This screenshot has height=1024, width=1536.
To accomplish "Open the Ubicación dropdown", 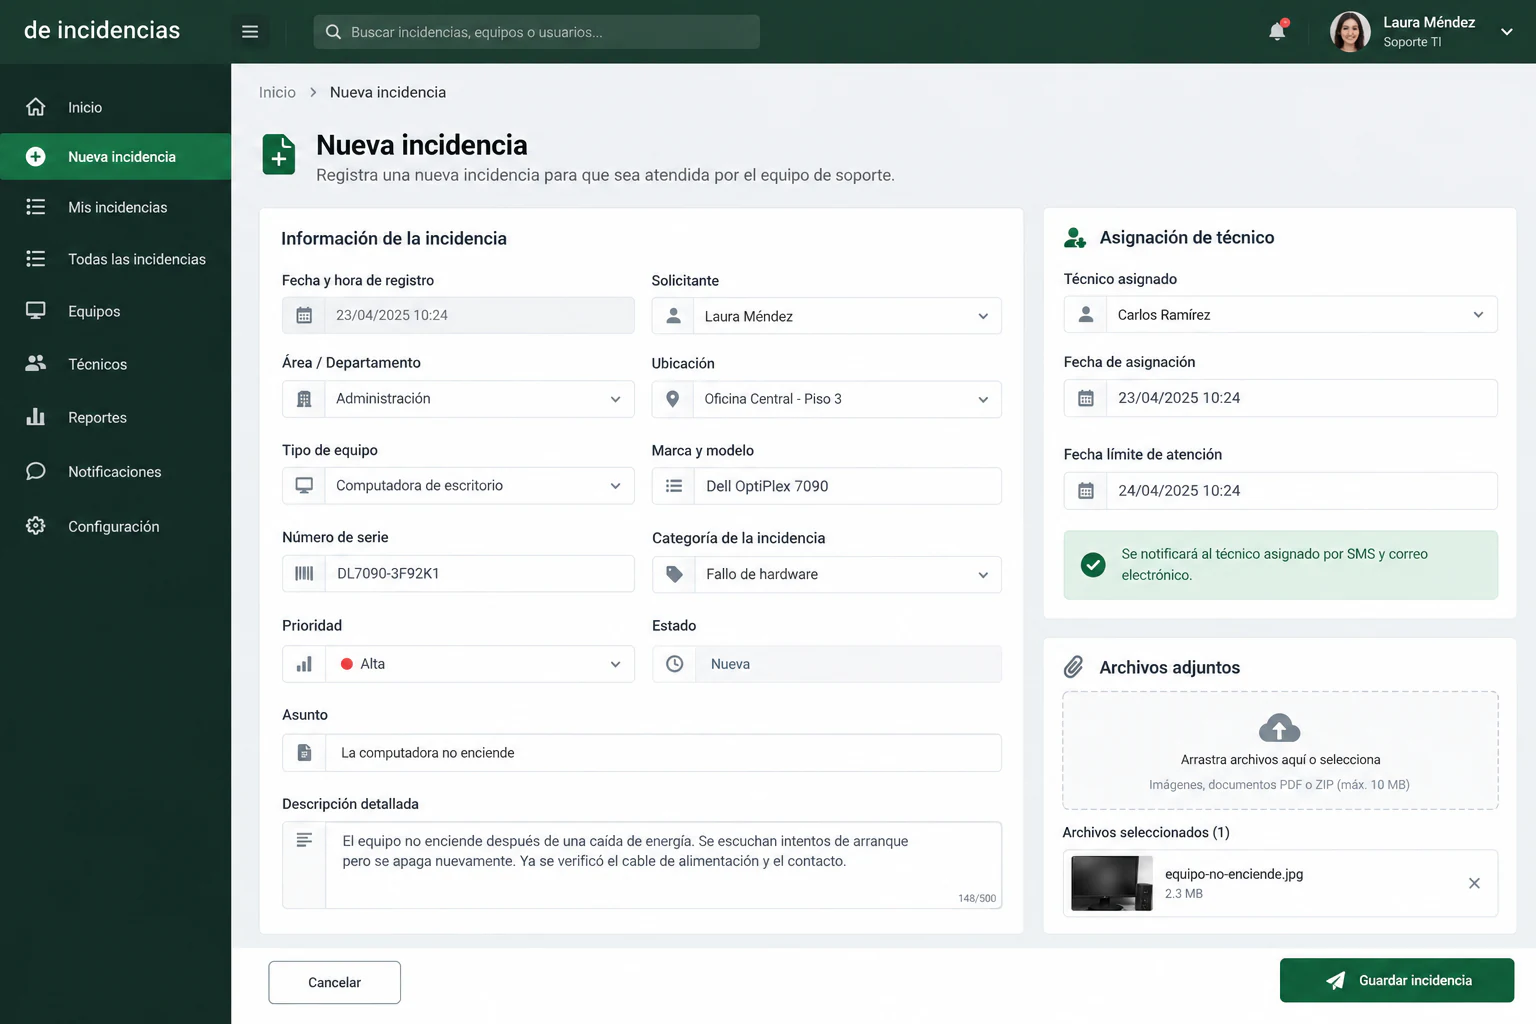I will point(826,399).
